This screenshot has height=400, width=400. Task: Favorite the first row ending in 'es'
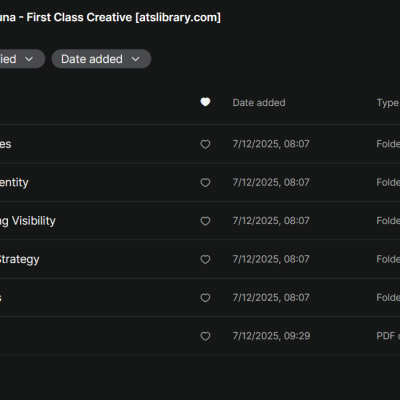click(x=205, y=144)
